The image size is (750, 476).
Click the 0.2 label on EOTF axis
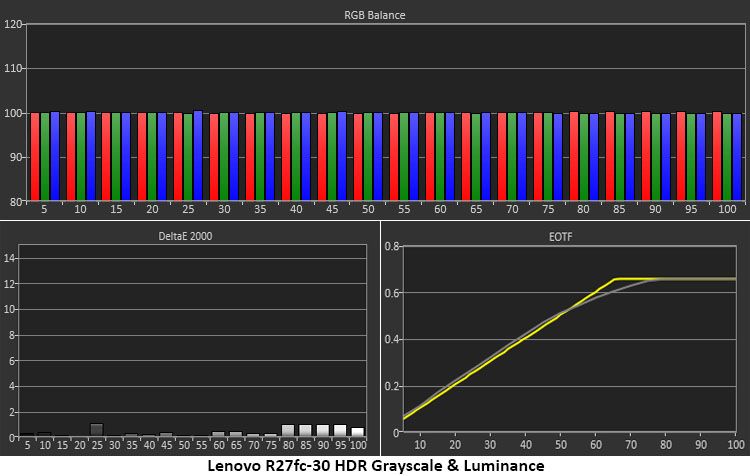click(x=392, y=386)
